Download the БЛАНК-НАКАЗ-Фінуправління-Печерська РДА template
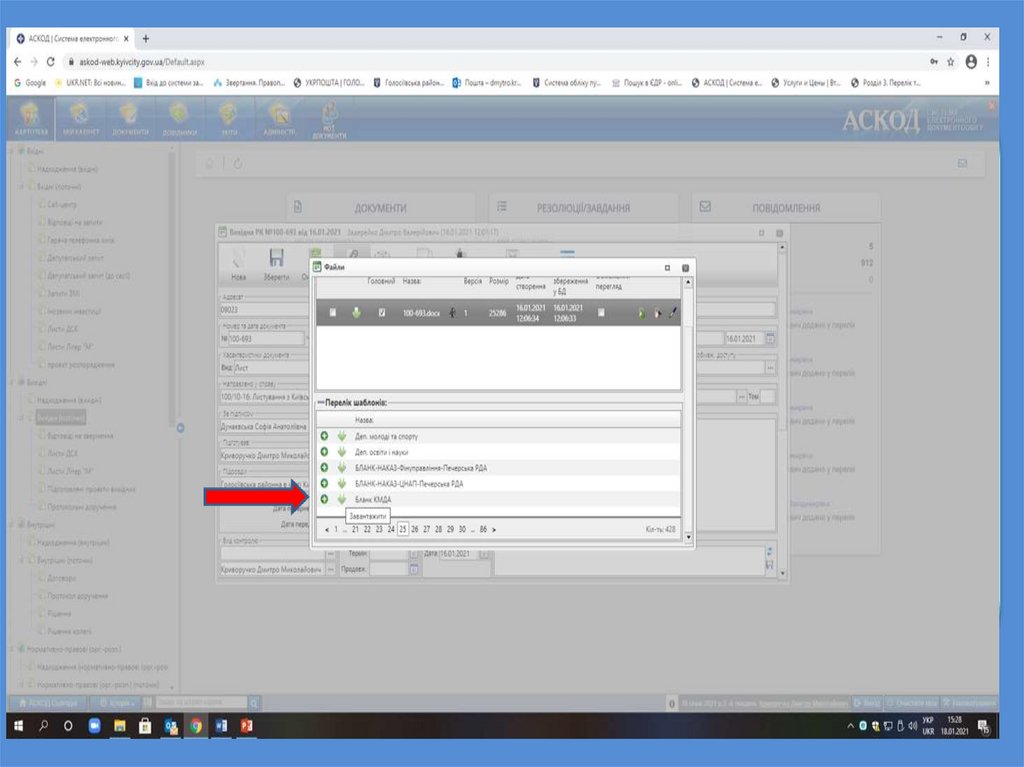The image size is (1024, 767). click(x=342, y=468)
